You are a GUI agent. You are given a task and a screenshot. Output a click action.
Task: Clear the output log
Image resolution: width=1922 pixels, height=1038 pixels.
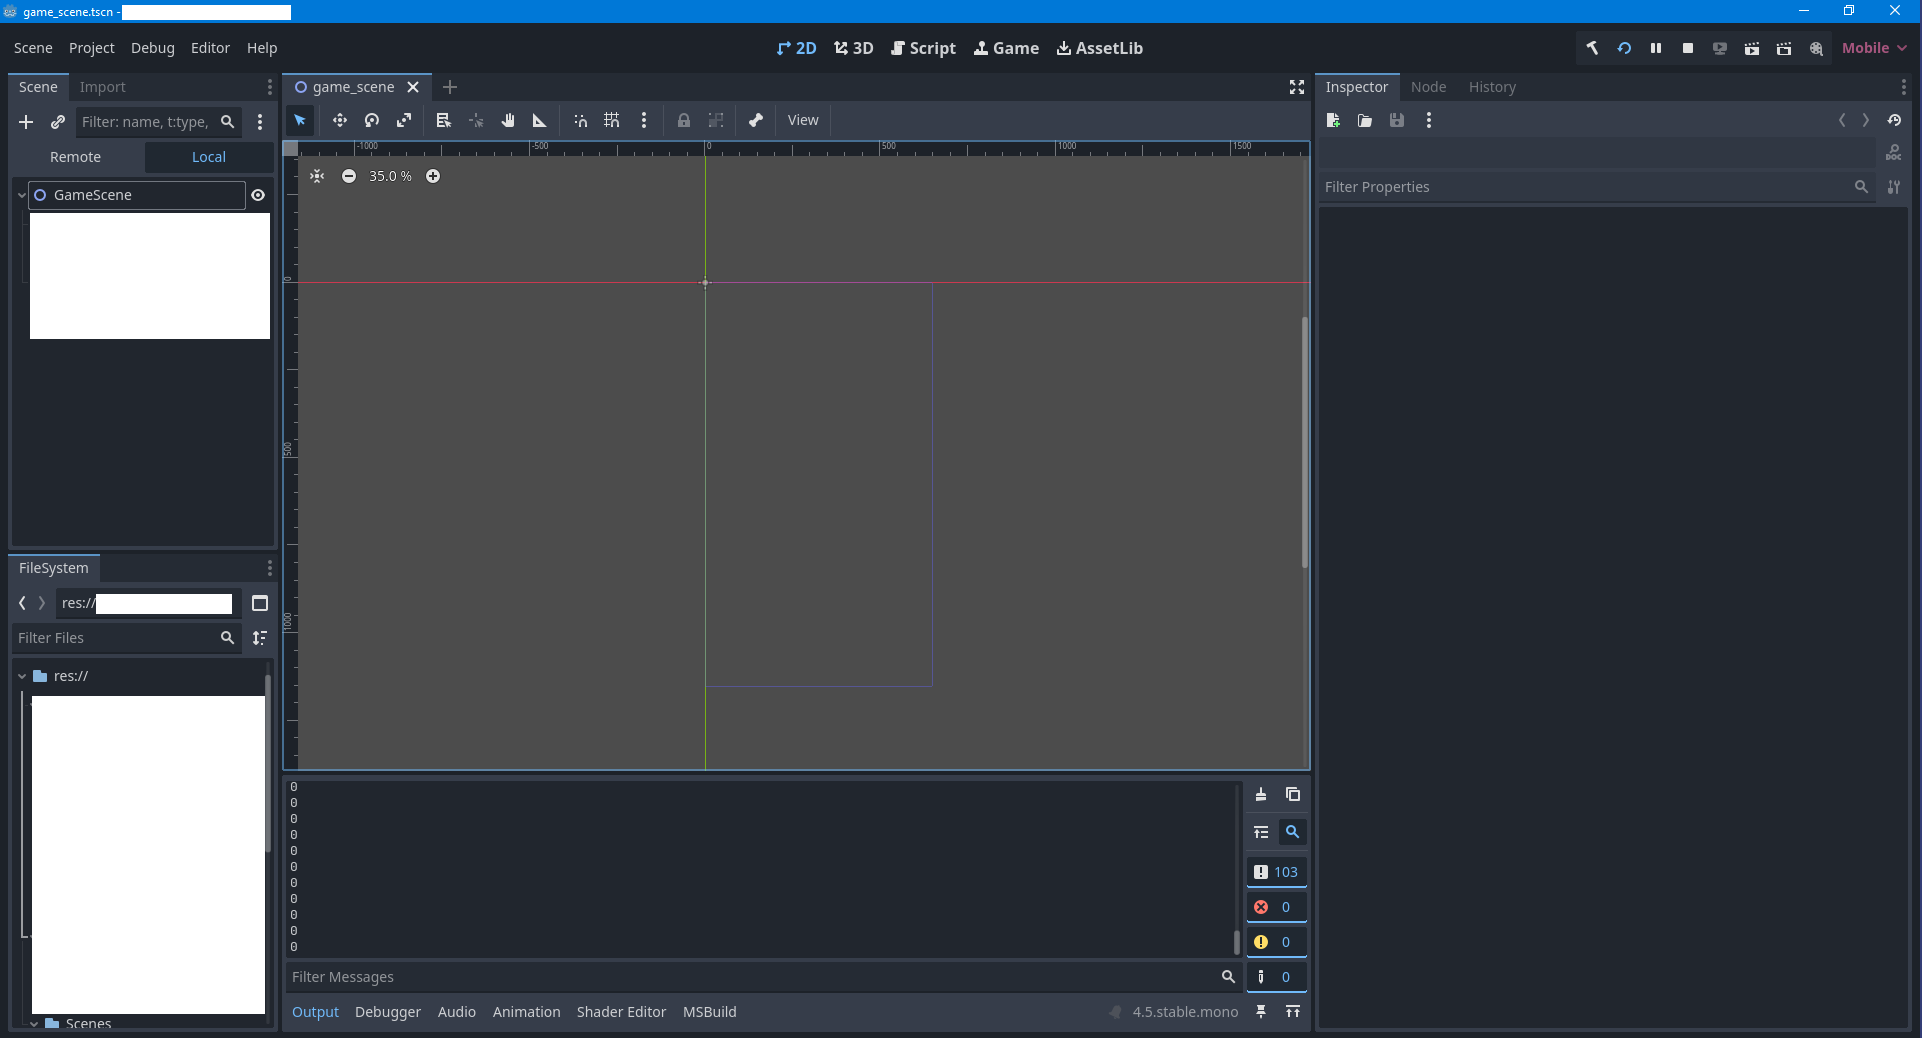[x=1261, y=794]
